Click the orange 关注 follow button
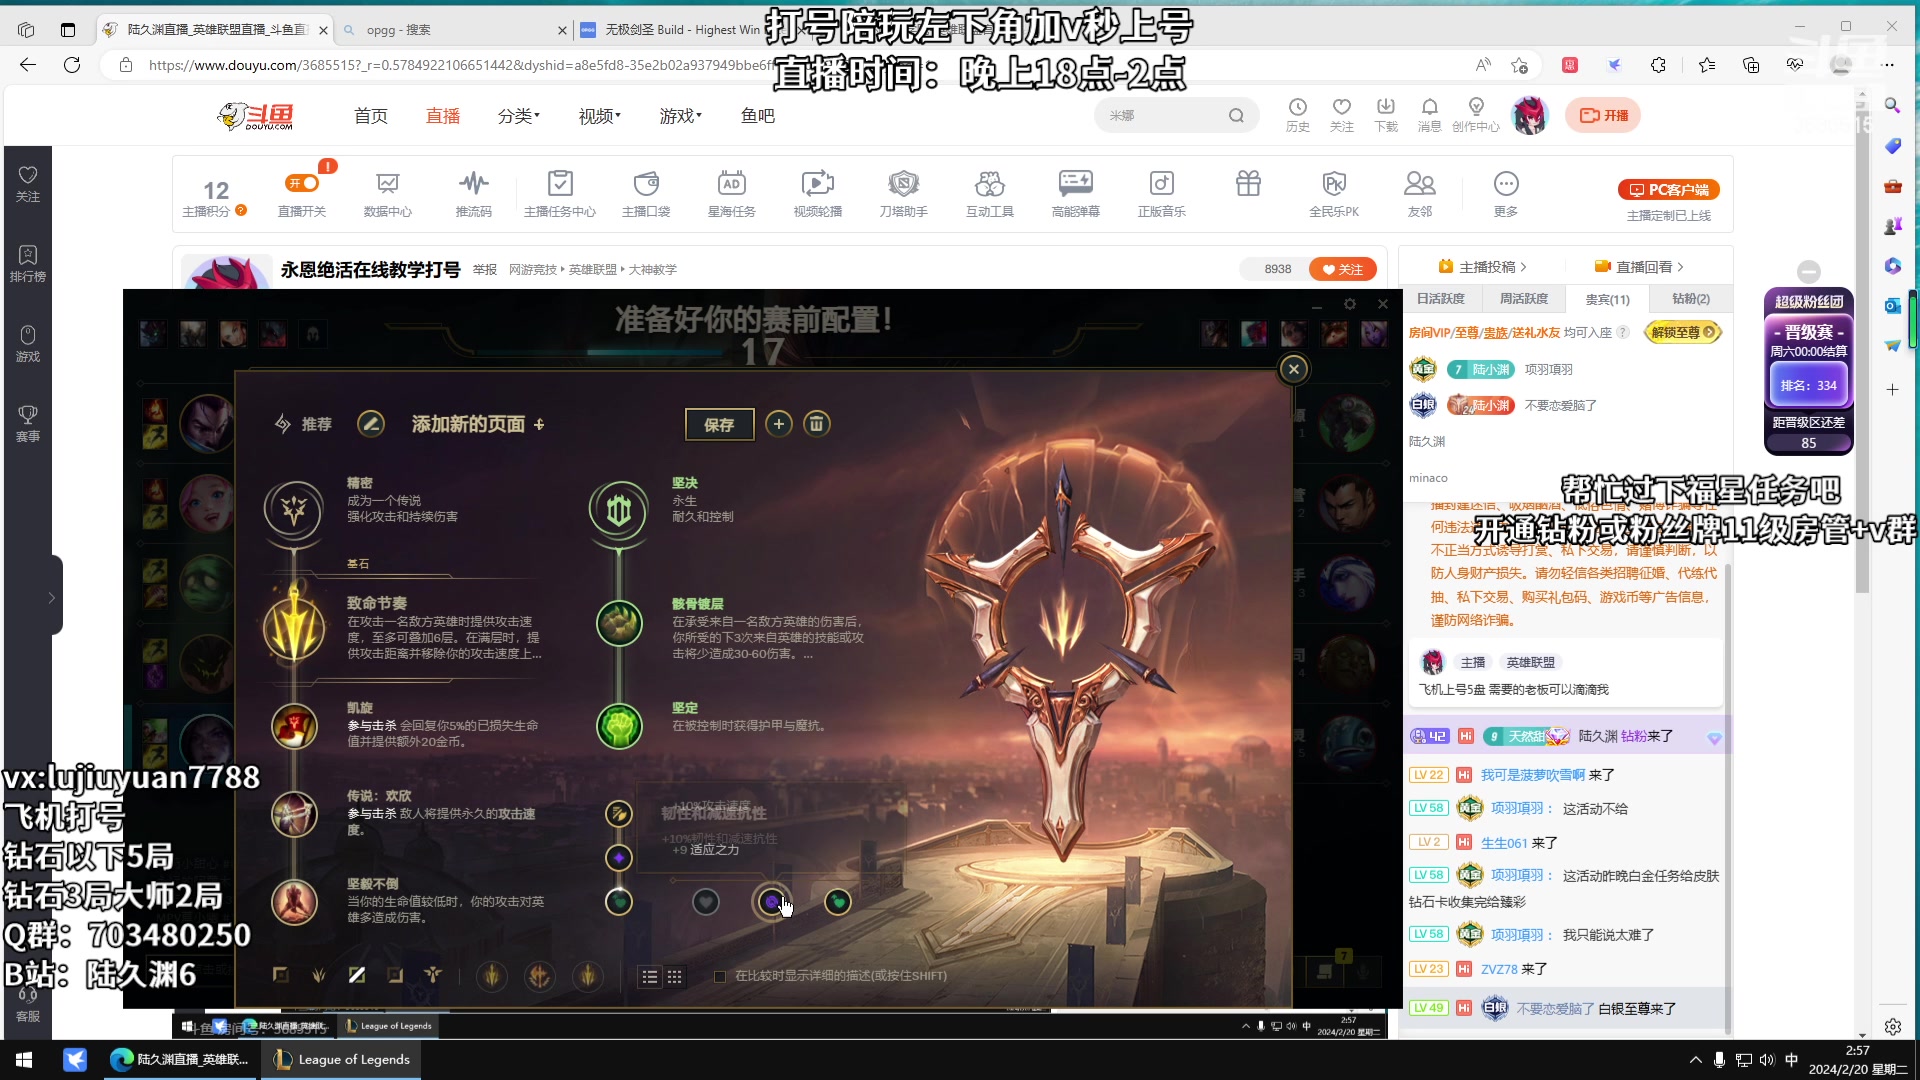1920x1080 pixels. click(1343, 269)
